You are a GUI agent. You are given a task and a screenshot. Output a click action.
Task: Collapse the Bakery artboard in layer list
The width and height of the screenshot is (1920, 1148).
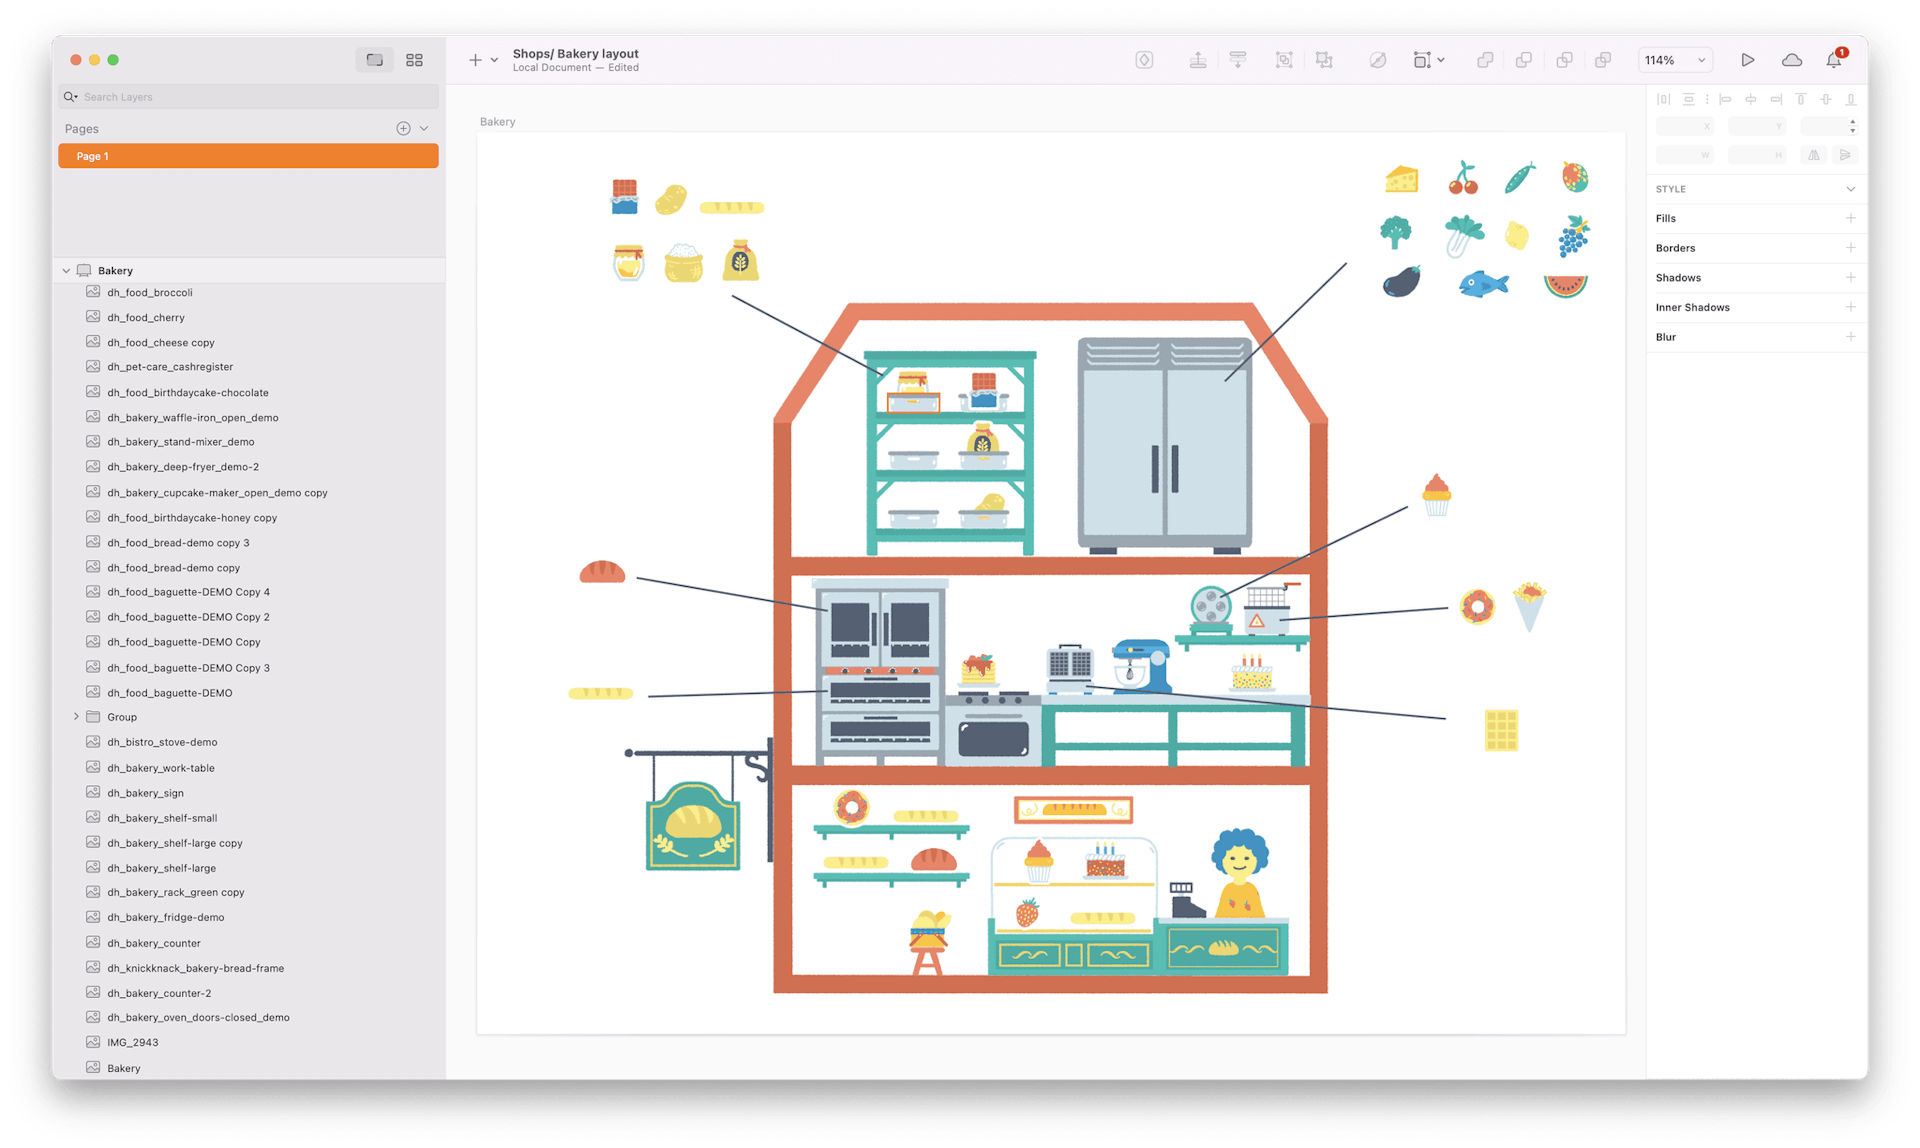tap(66, 270)
